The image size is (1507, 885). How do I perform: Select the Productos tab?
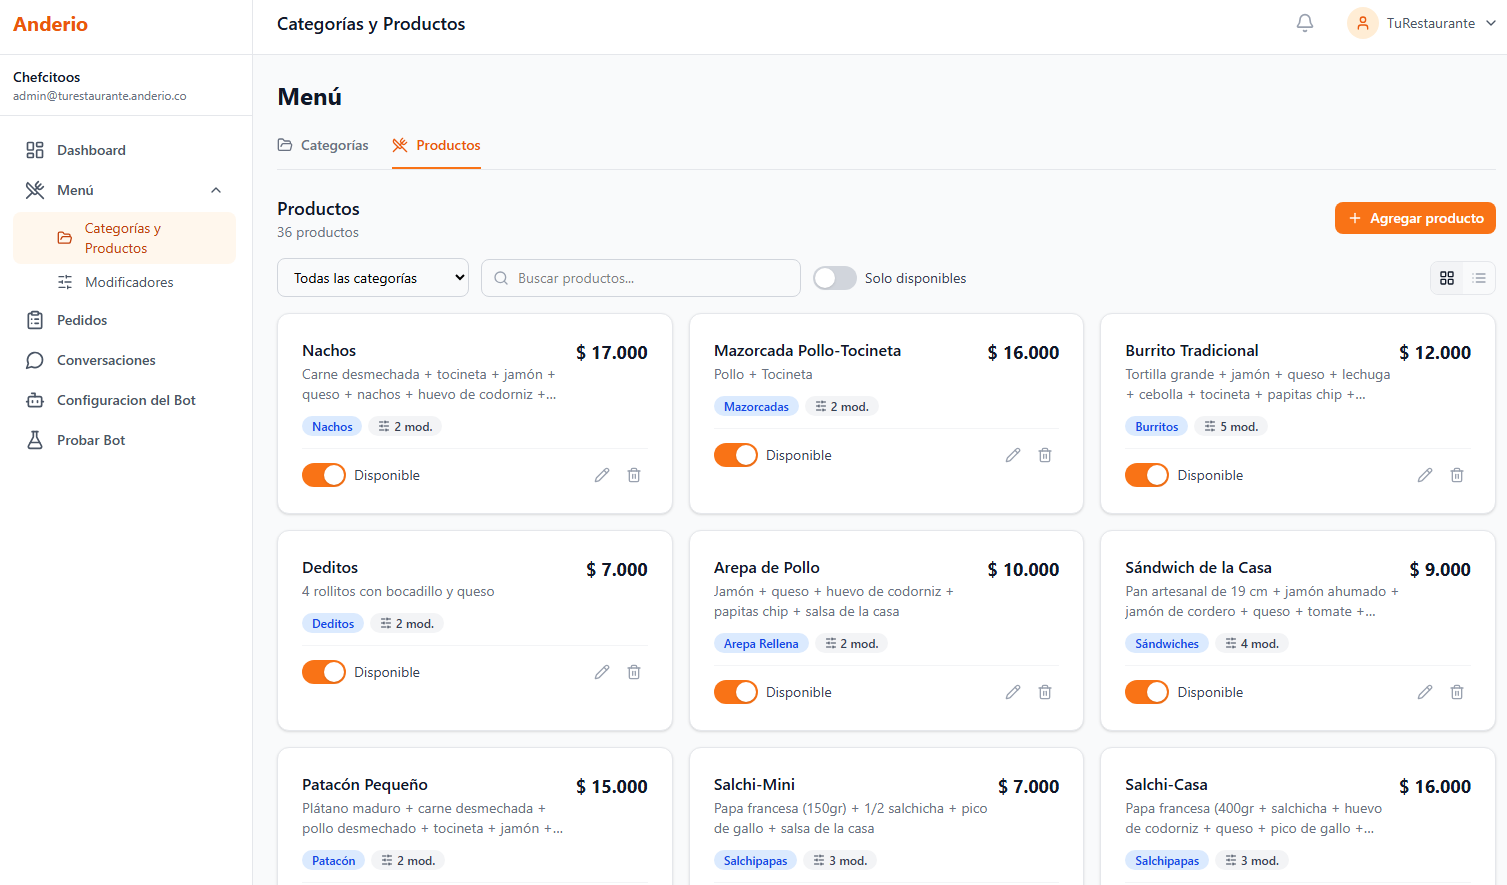pos(436,145)
